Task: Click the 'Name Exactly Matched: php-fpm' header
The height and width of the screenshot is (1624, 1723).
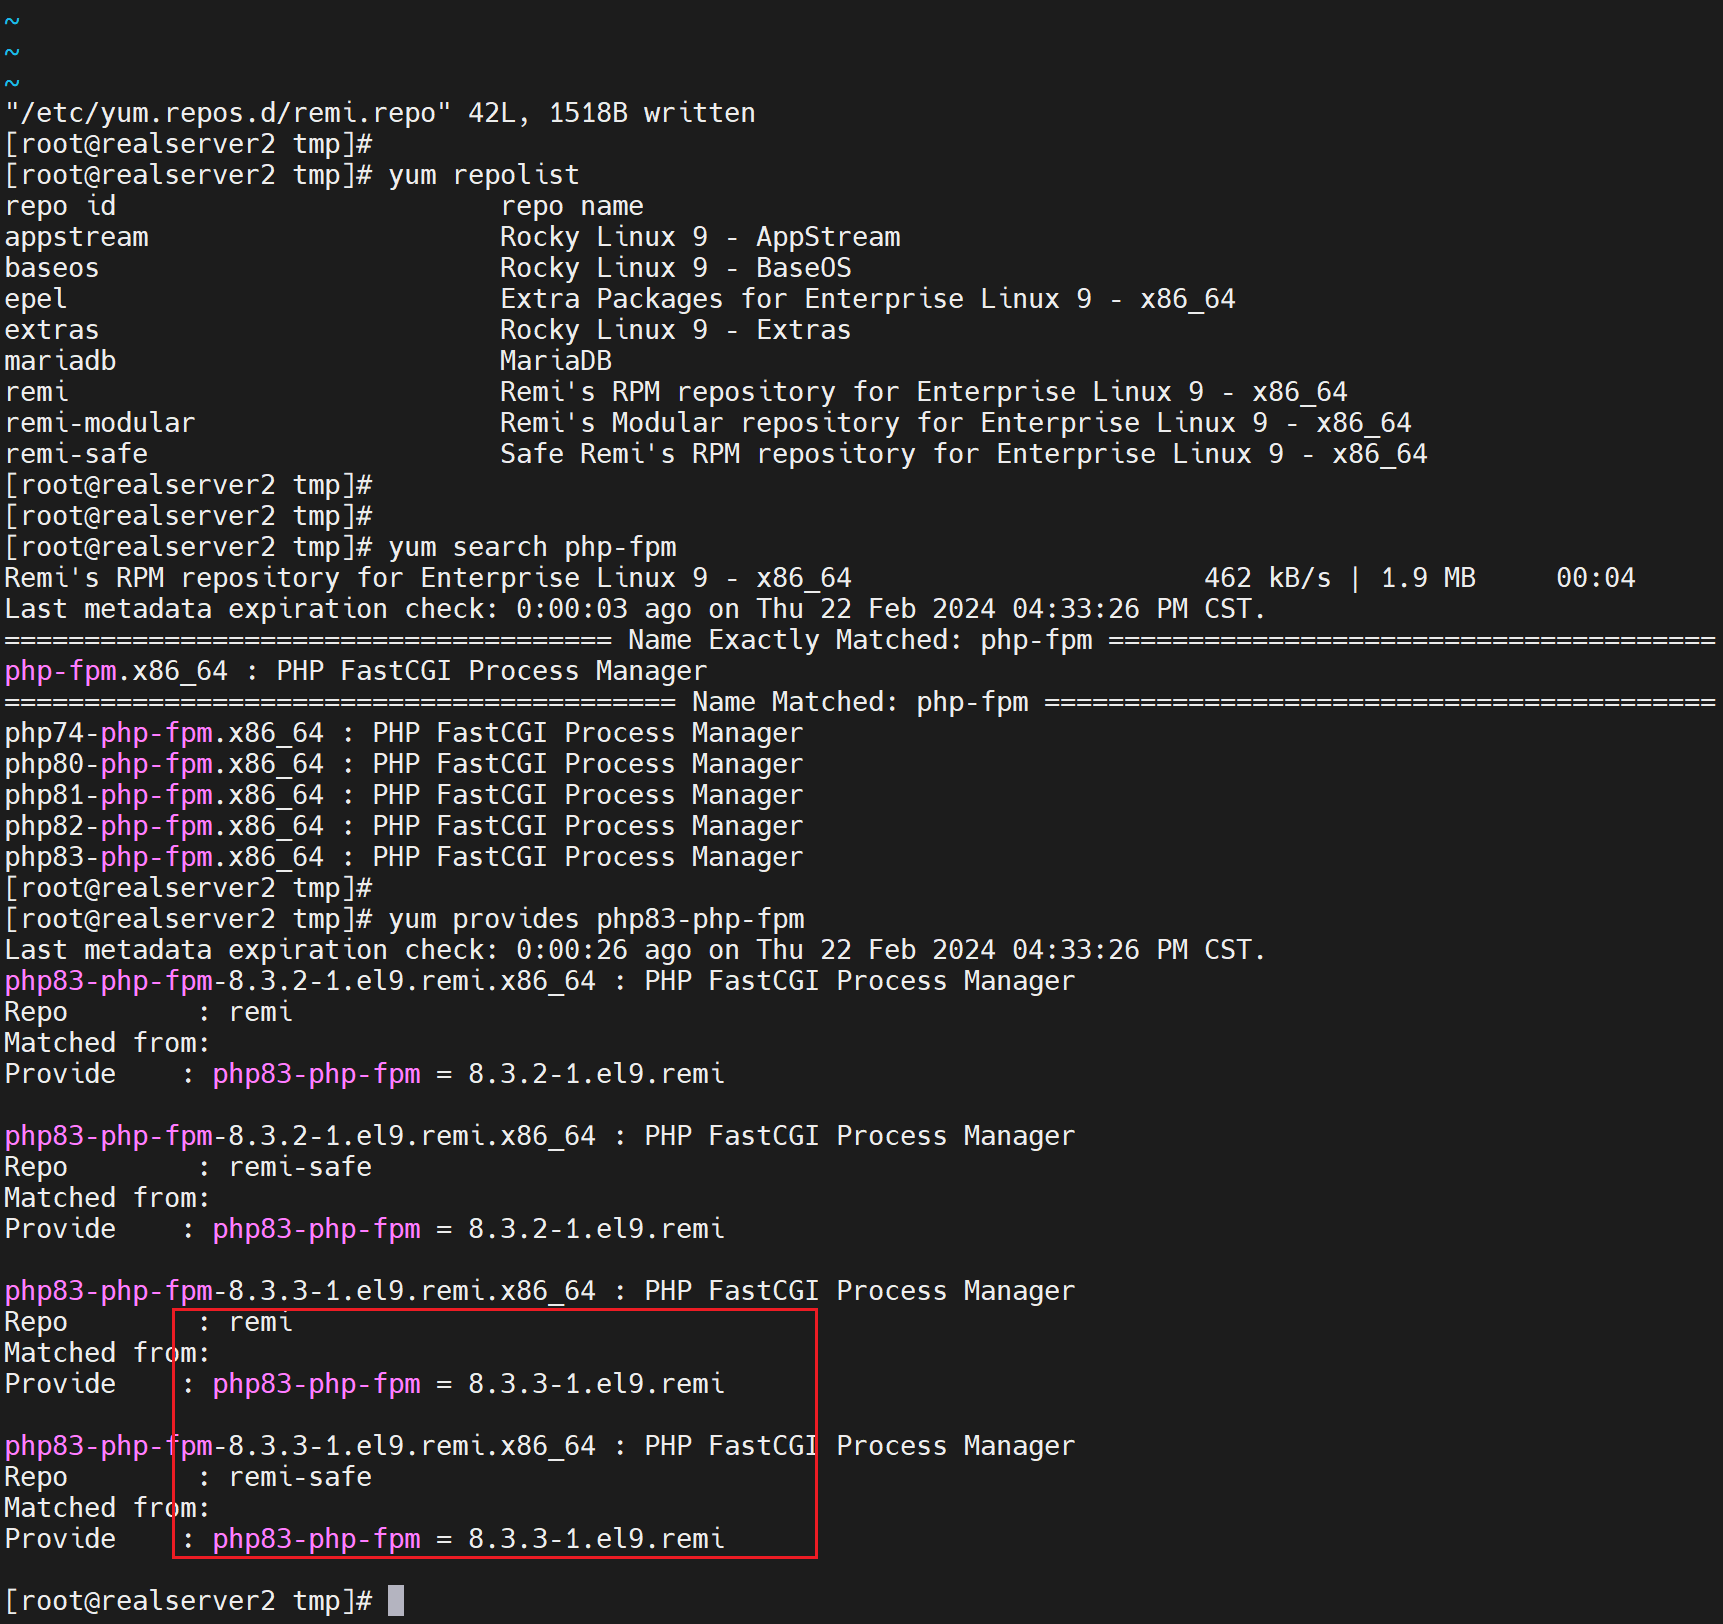Action: (x=860, y=640)
